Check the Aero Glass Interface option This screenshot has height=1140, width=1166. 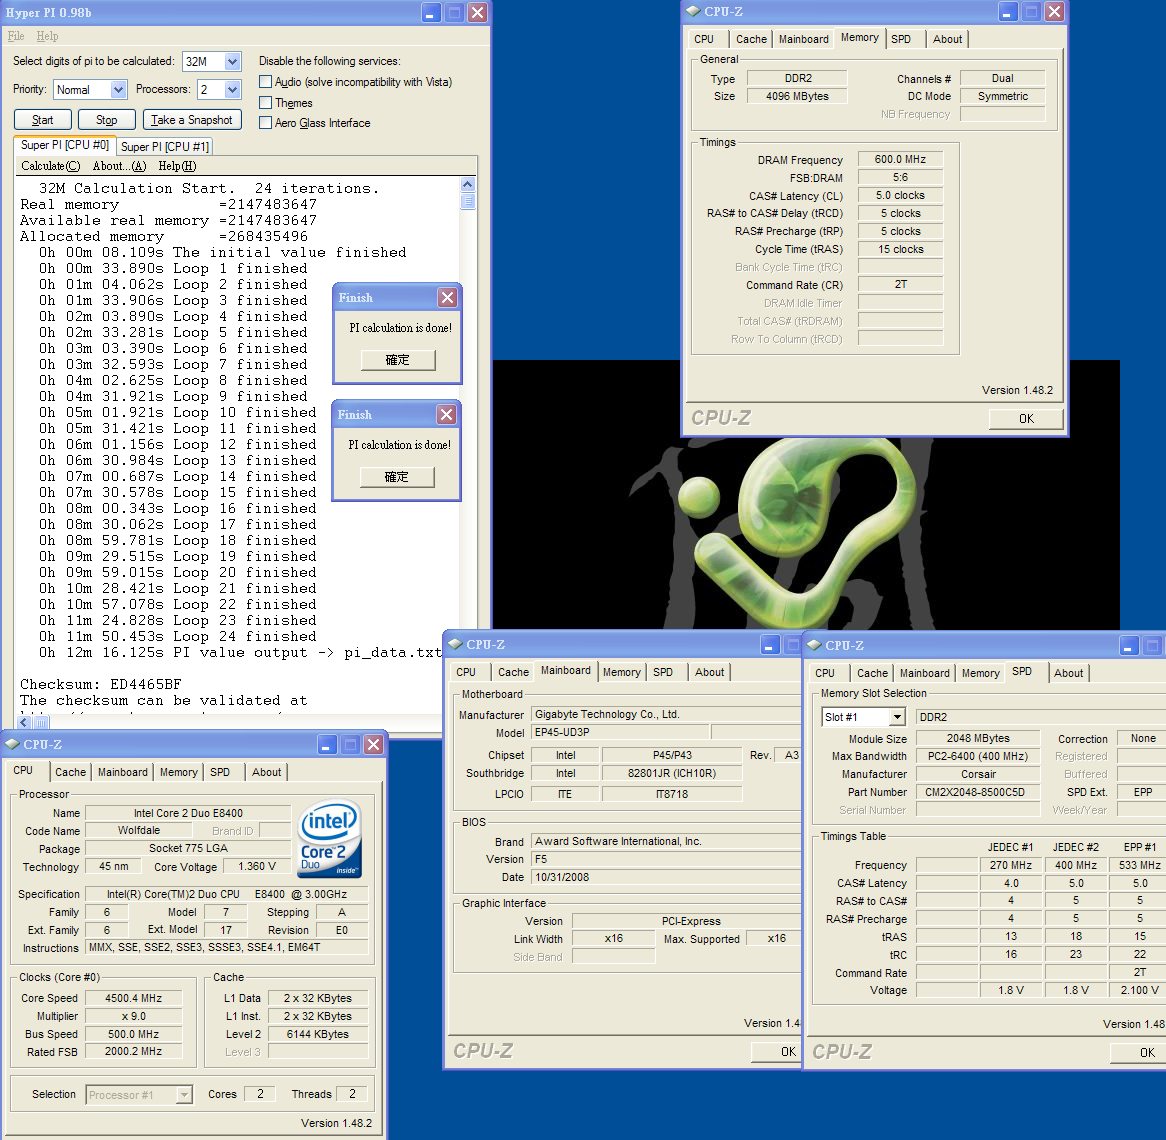point(265,123)
